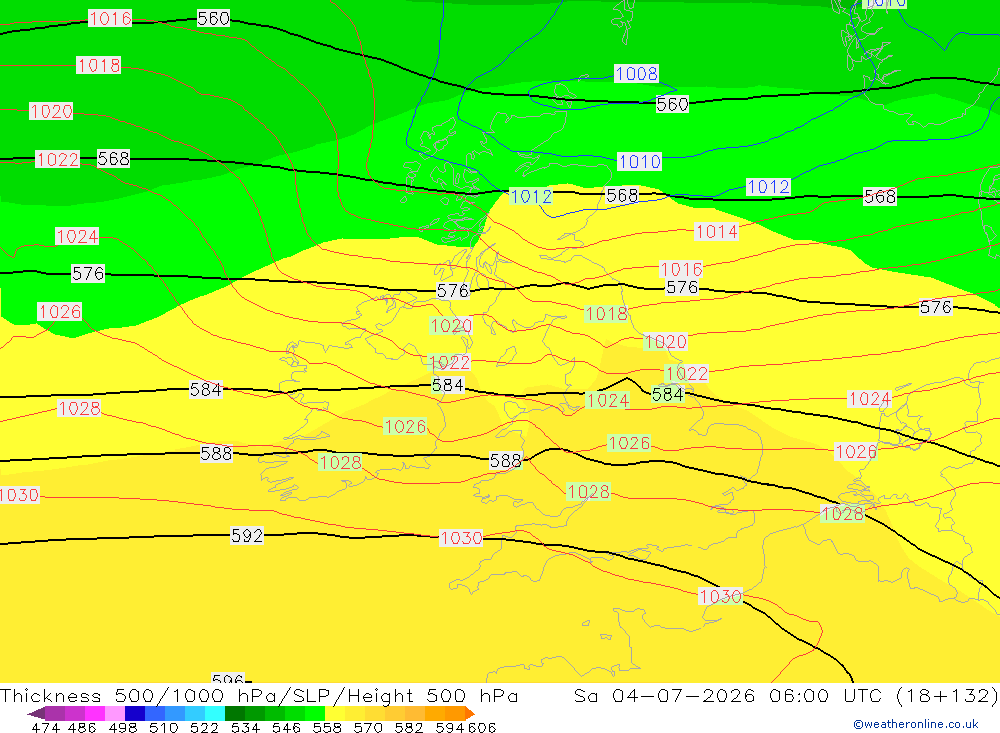Click the 1030 label on the 592 contour
This screenshot has height=733, width=1000.
click(x=461, y=538)
